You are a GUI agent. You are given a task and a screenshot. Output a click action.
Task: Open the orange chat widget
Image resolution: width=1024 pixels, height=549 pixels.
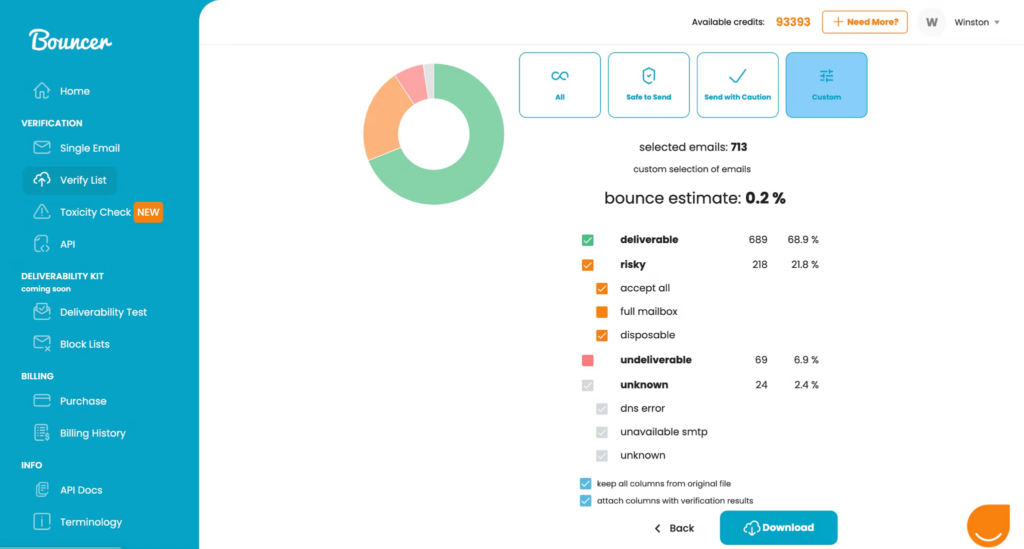(988, 525)
